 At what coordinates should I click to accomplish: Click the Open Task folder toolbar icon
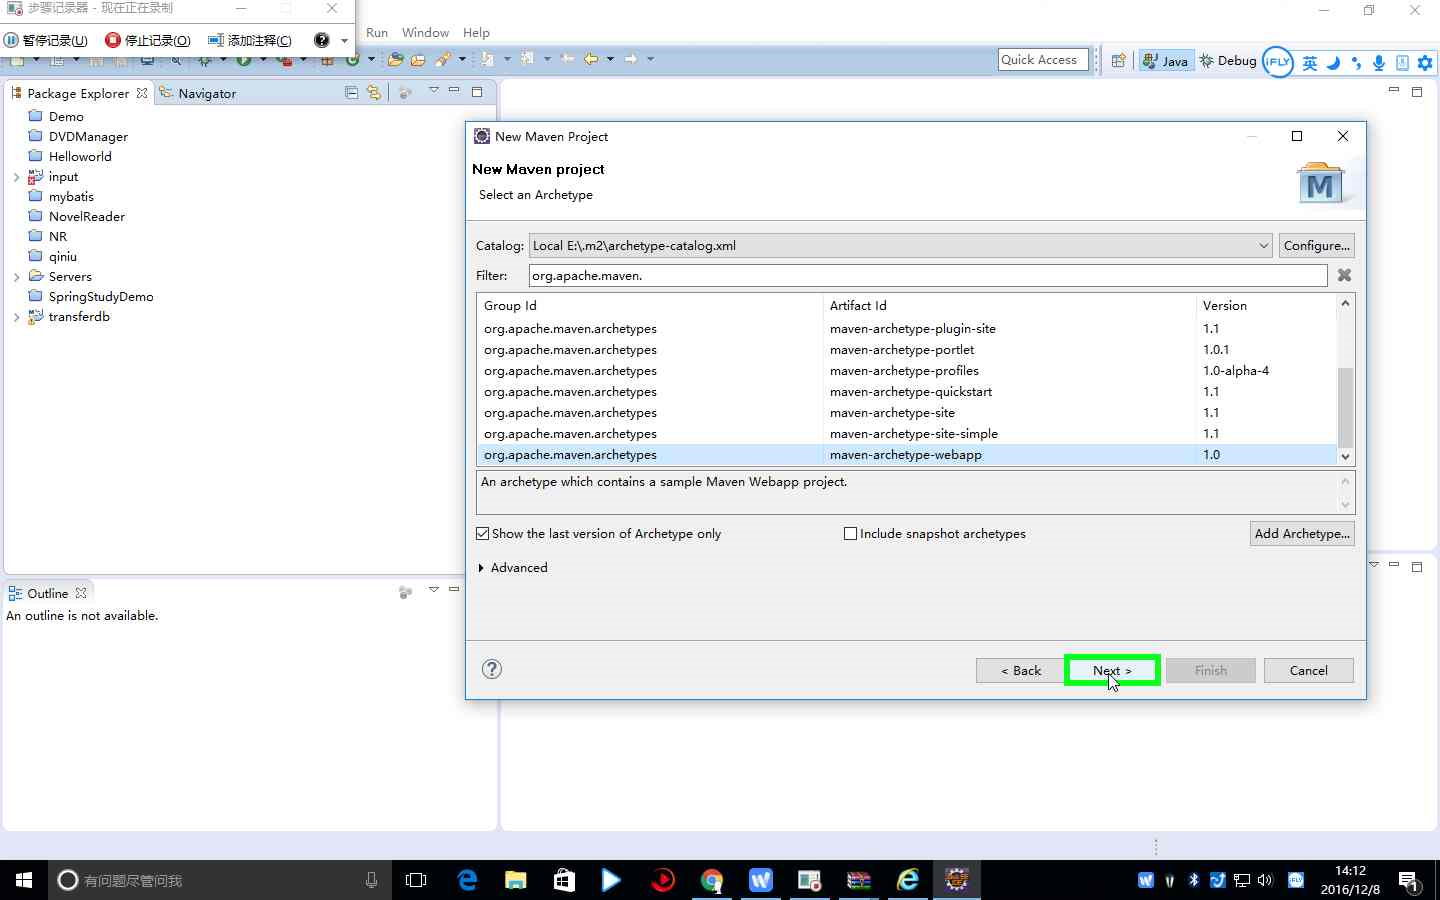click(x=418, y=59)
